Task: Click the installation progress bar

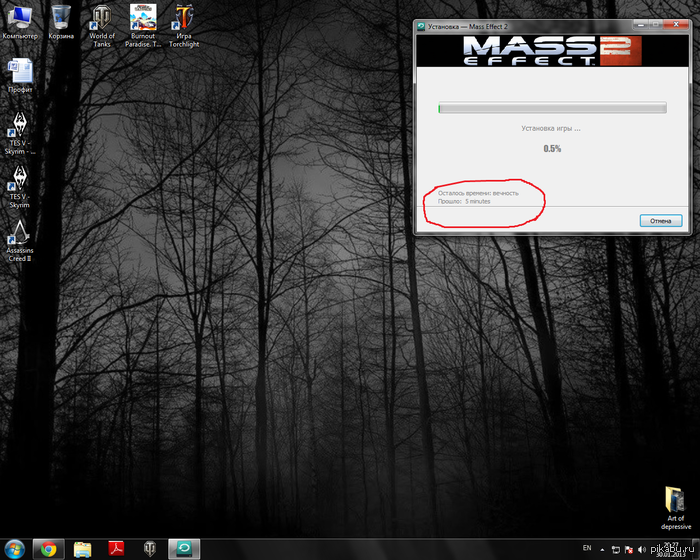Action: click(x=552, y=108)
